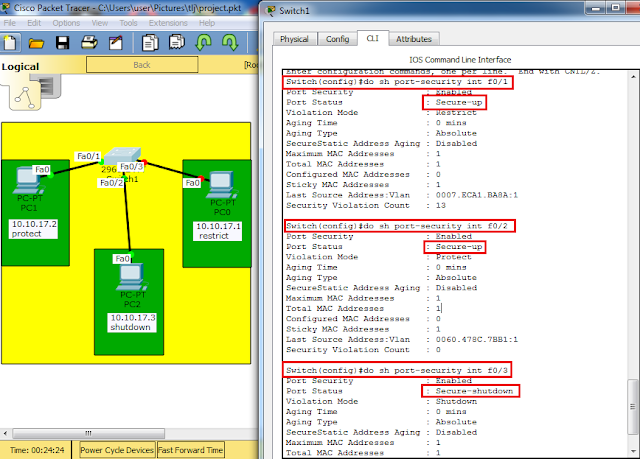
Task: Select the PC2 computer in the topology
Action: (x=131, y=277)
